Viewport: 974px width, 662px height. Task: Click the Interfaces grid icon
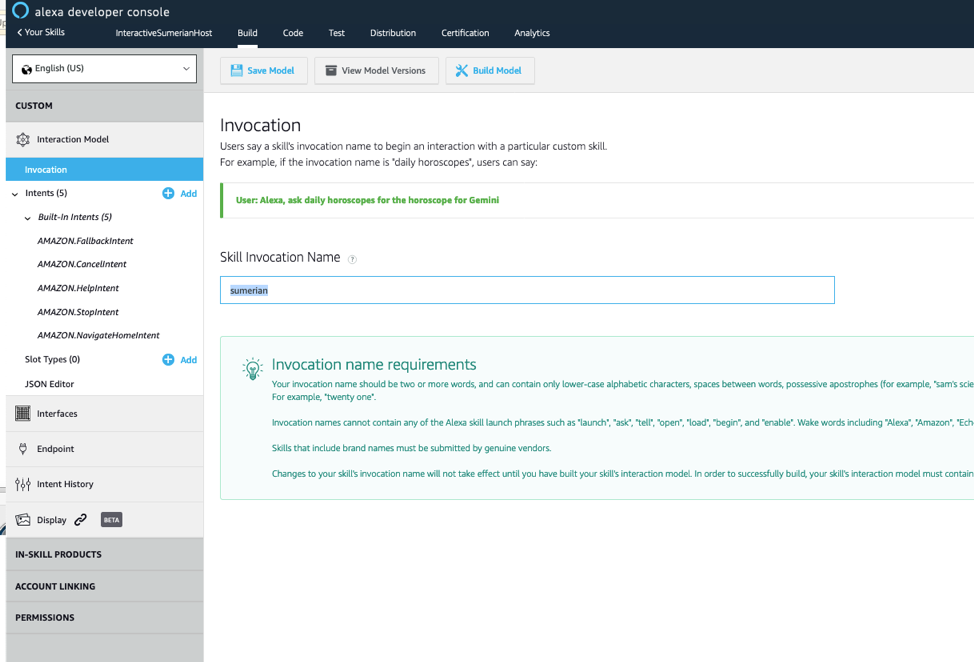(x=23, y=413)
